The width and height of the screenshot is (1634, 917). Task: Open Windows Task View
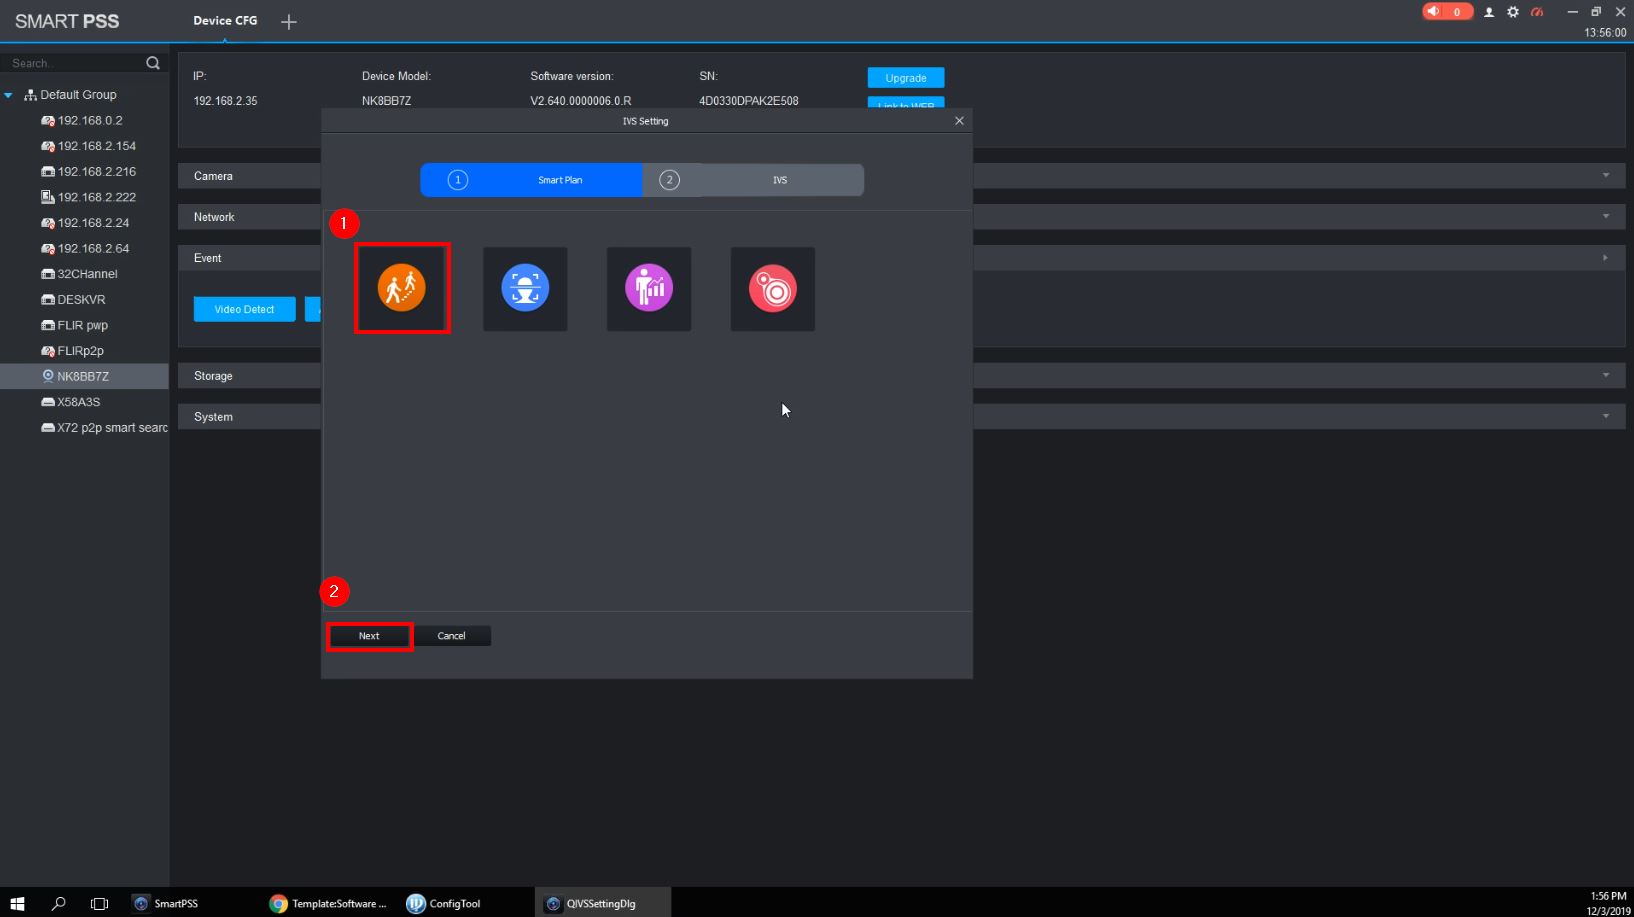coord(99,903)
